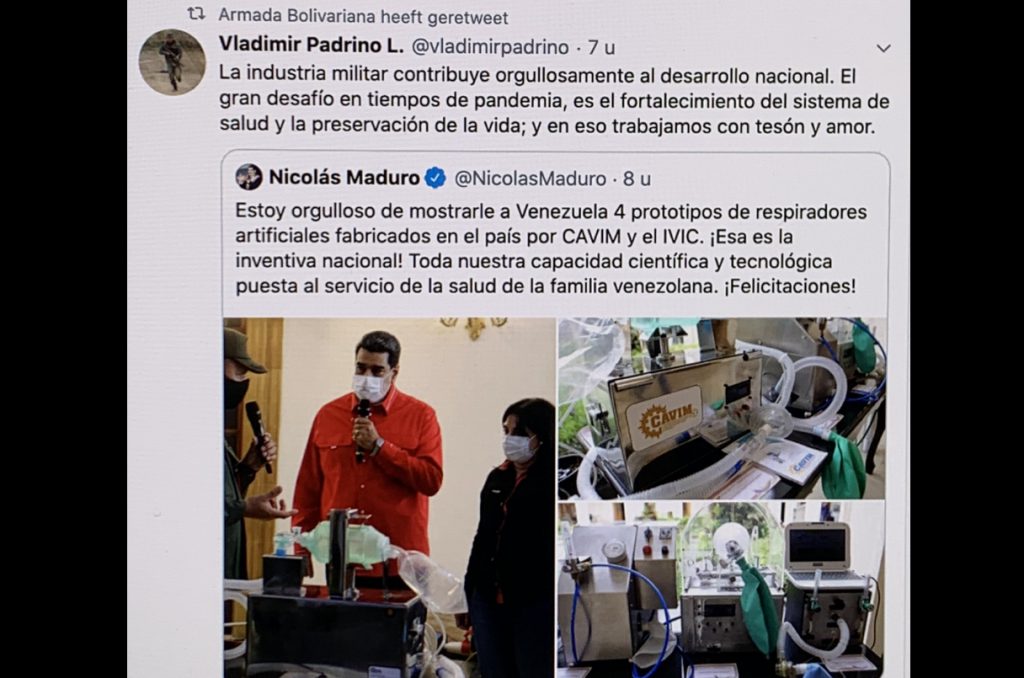Open the tweet options chevron menu
The width and height of the screenshot is (1024, 678).
tap(883, 48)
